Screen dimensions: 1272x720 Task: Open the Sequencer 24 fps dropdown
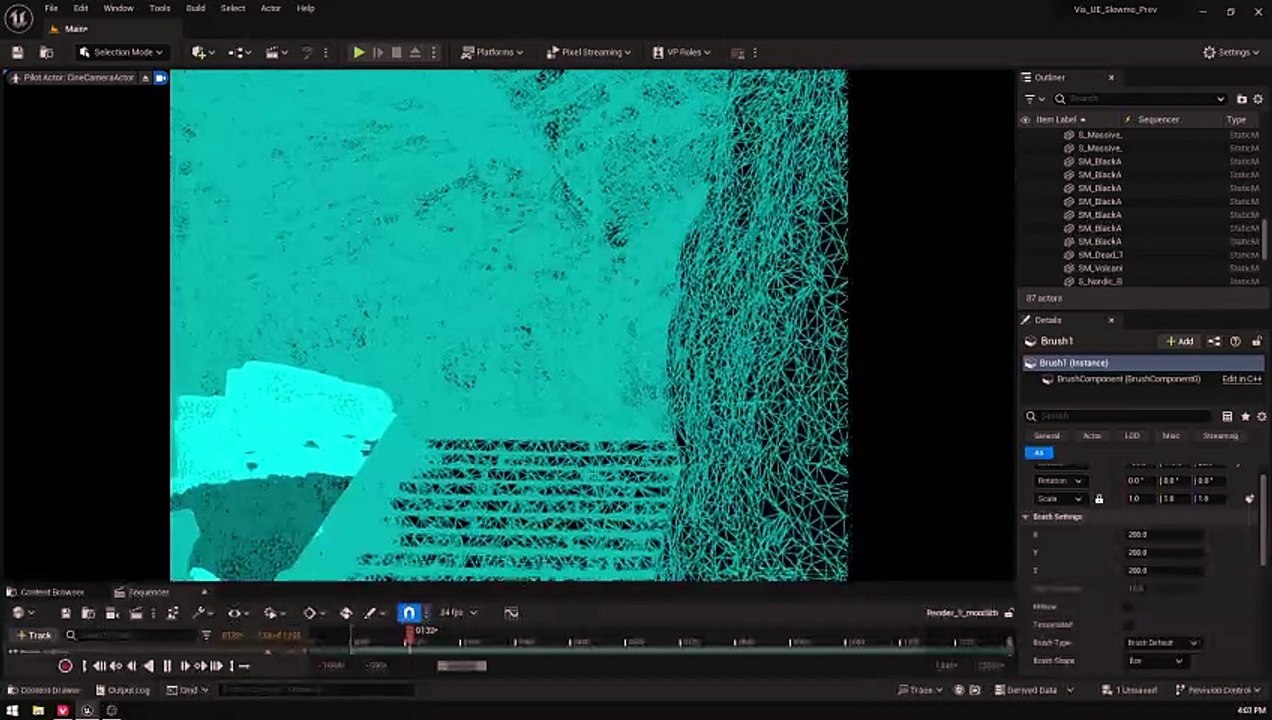click(458, 613)
